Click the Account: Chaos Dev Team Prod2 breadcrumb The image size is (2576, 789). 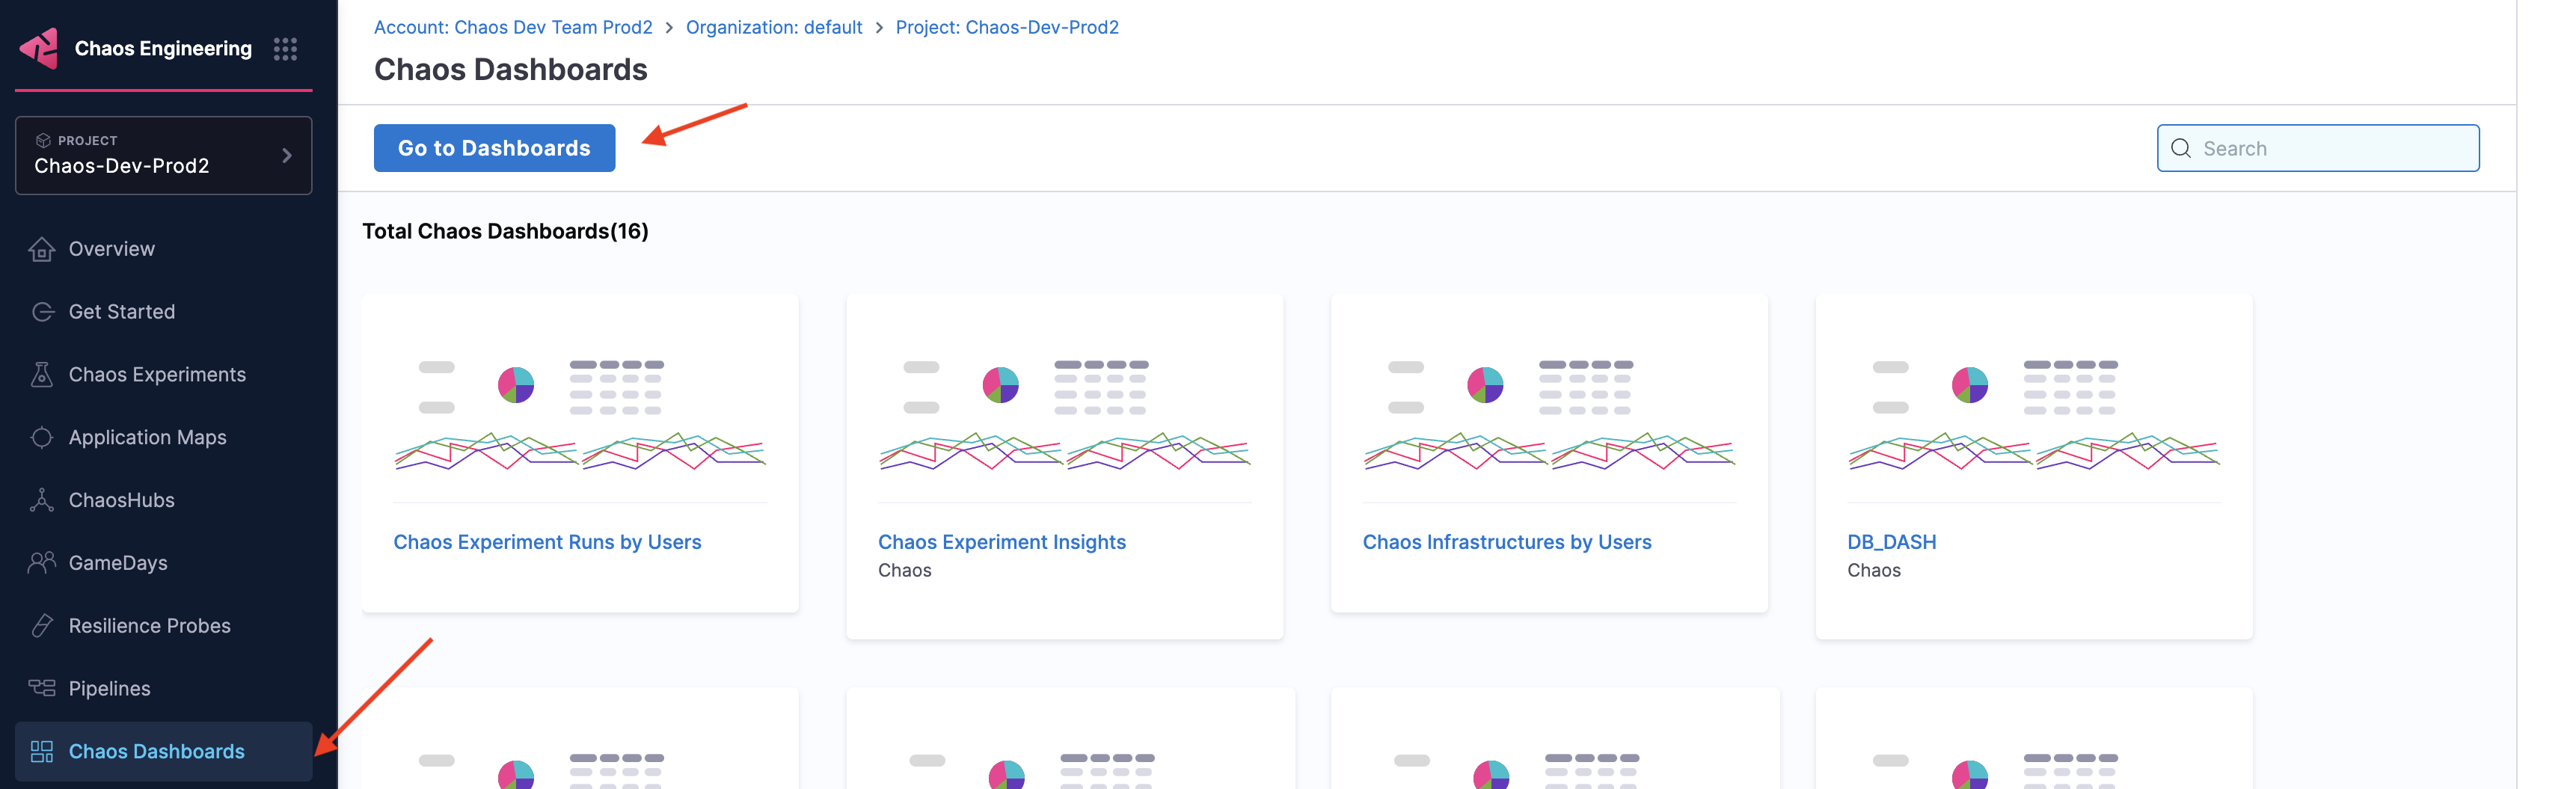point(513,27)
